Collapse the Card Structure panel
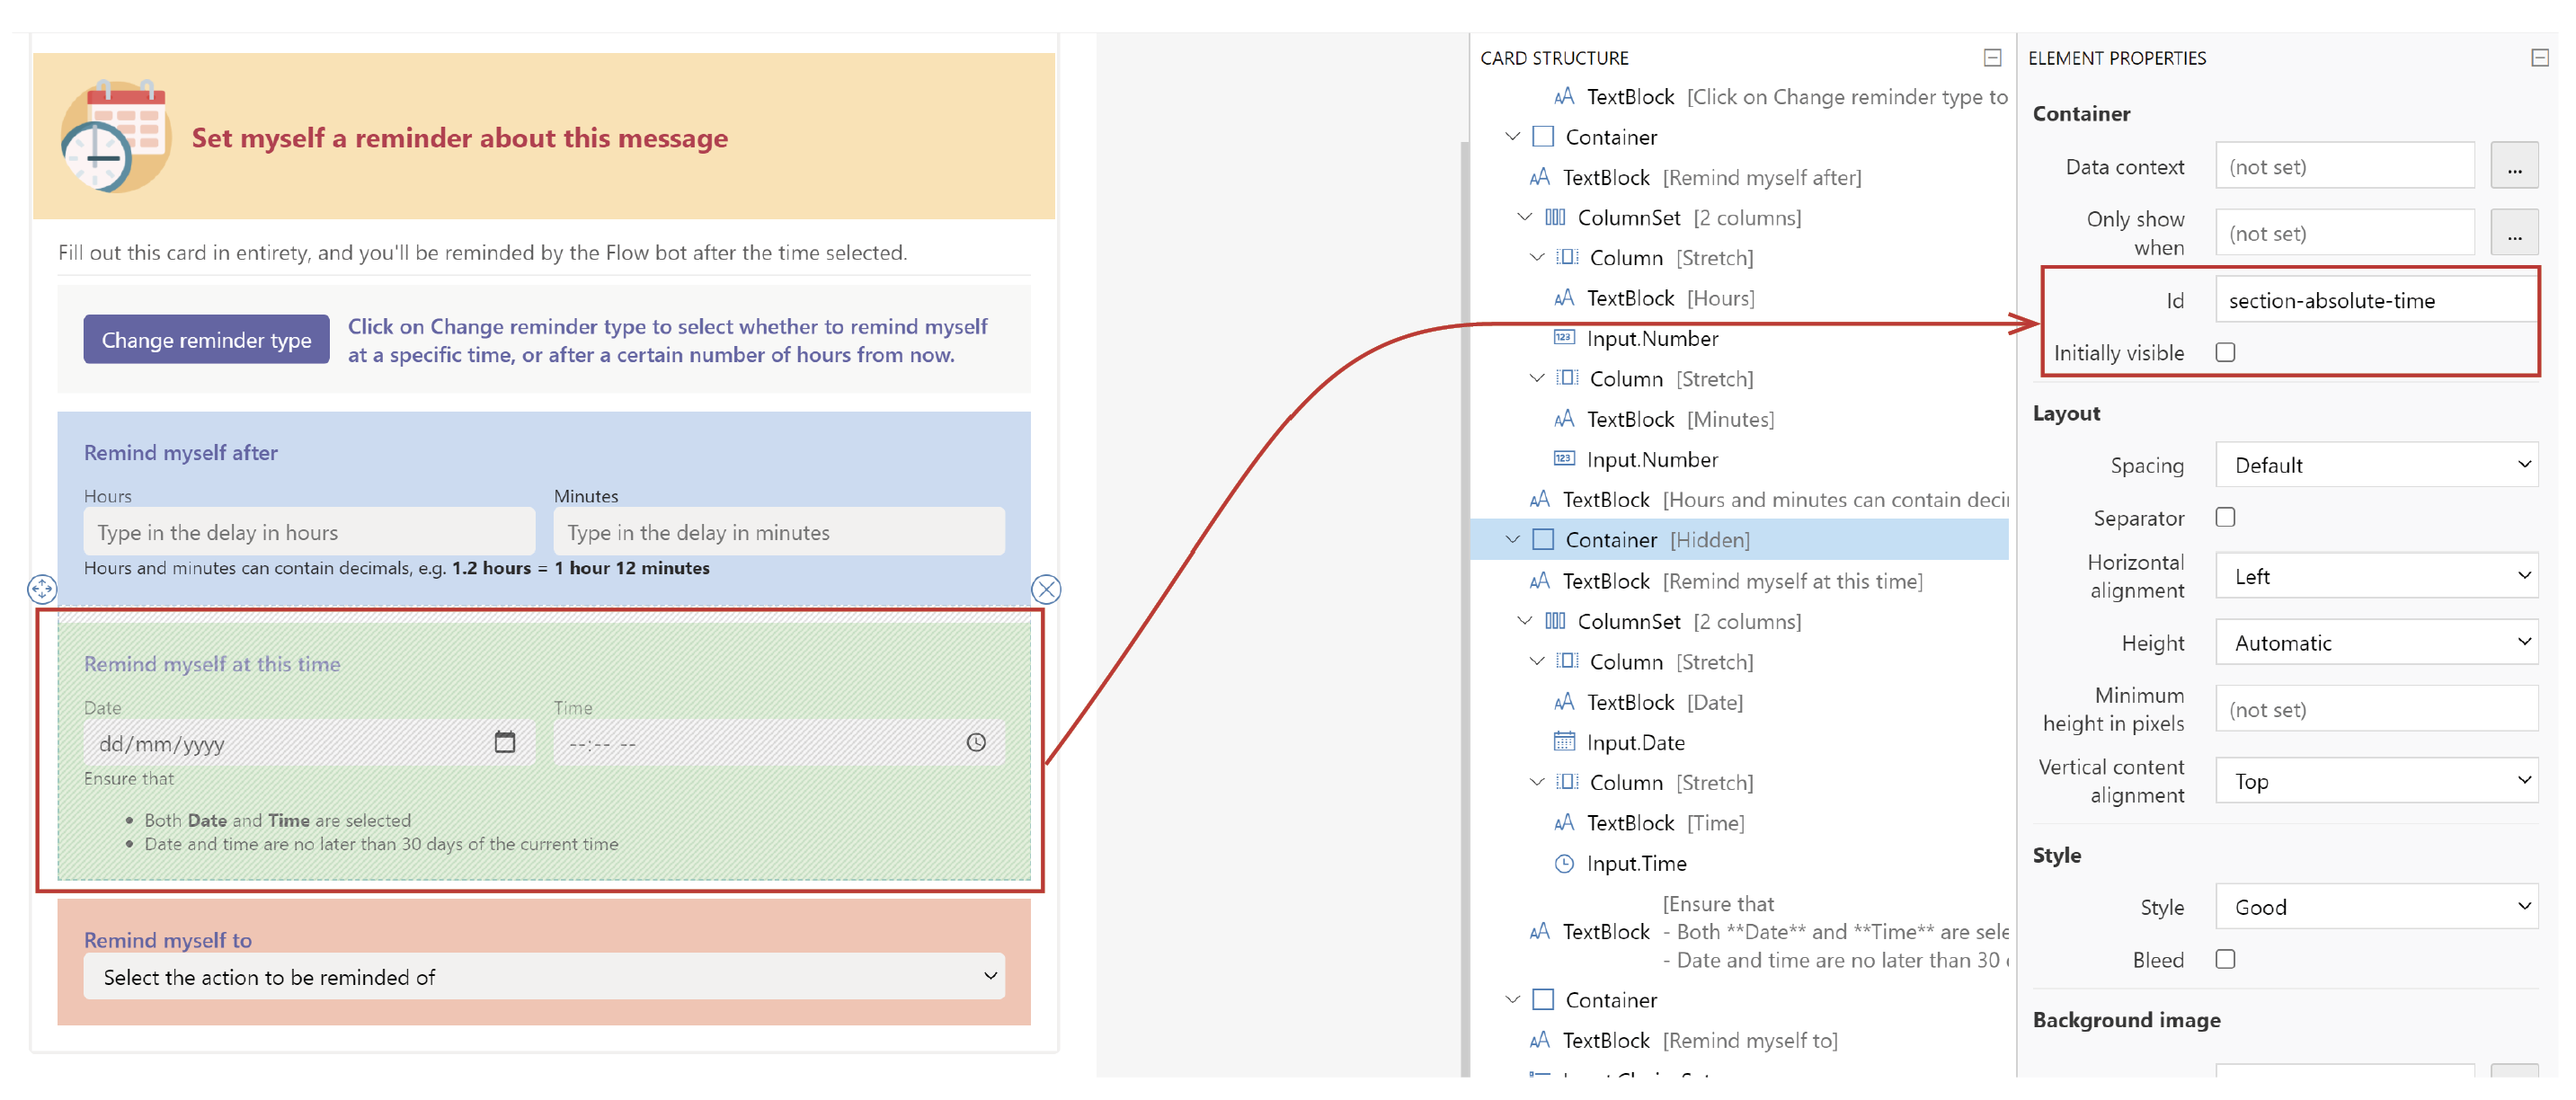Viewport: 2576px width, 1100px height. pyautogui.click(x=1991, y=58)
